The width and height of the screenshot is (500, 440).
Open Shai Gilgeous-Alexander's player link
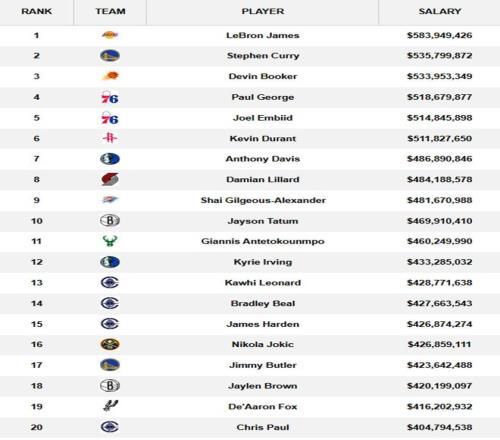[x=263, y=200]
